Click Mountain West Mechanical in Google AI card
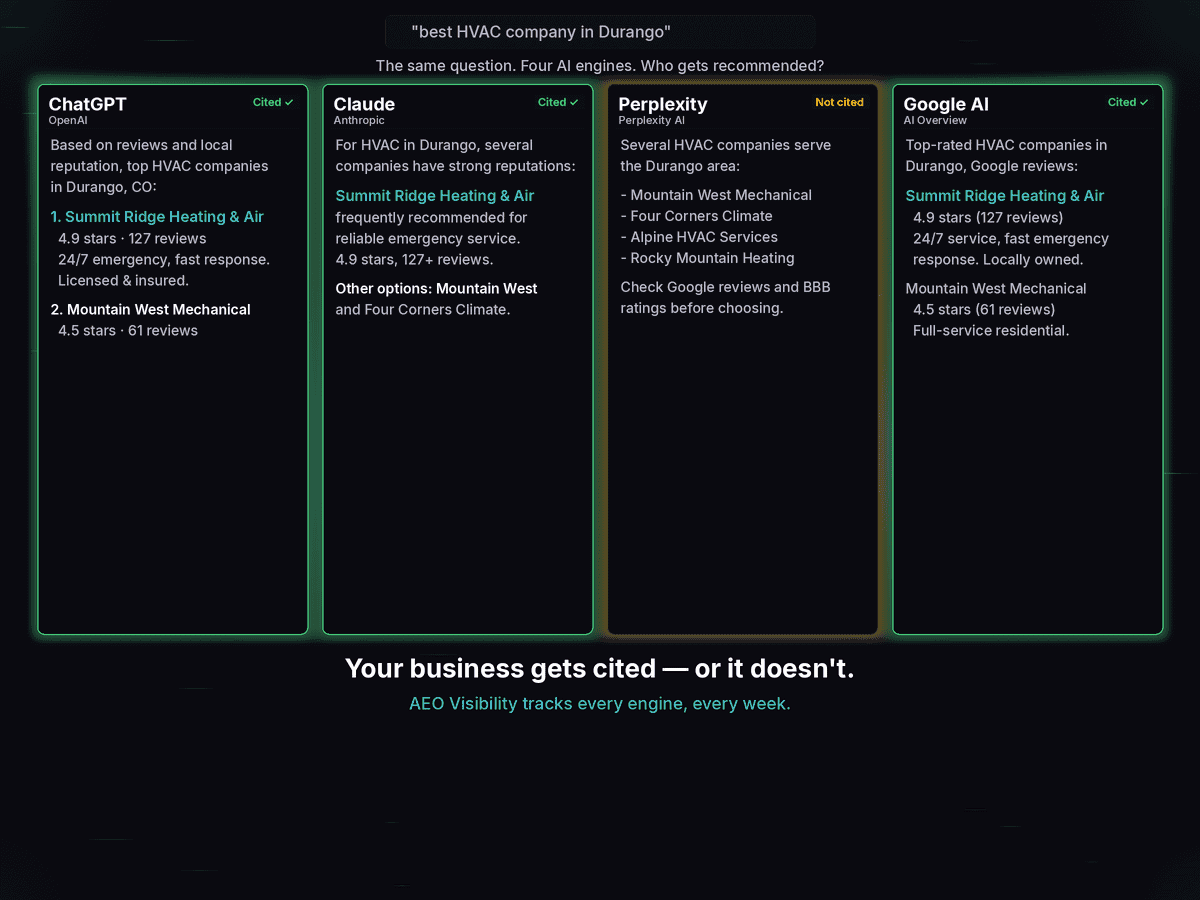 pos(996,289)
